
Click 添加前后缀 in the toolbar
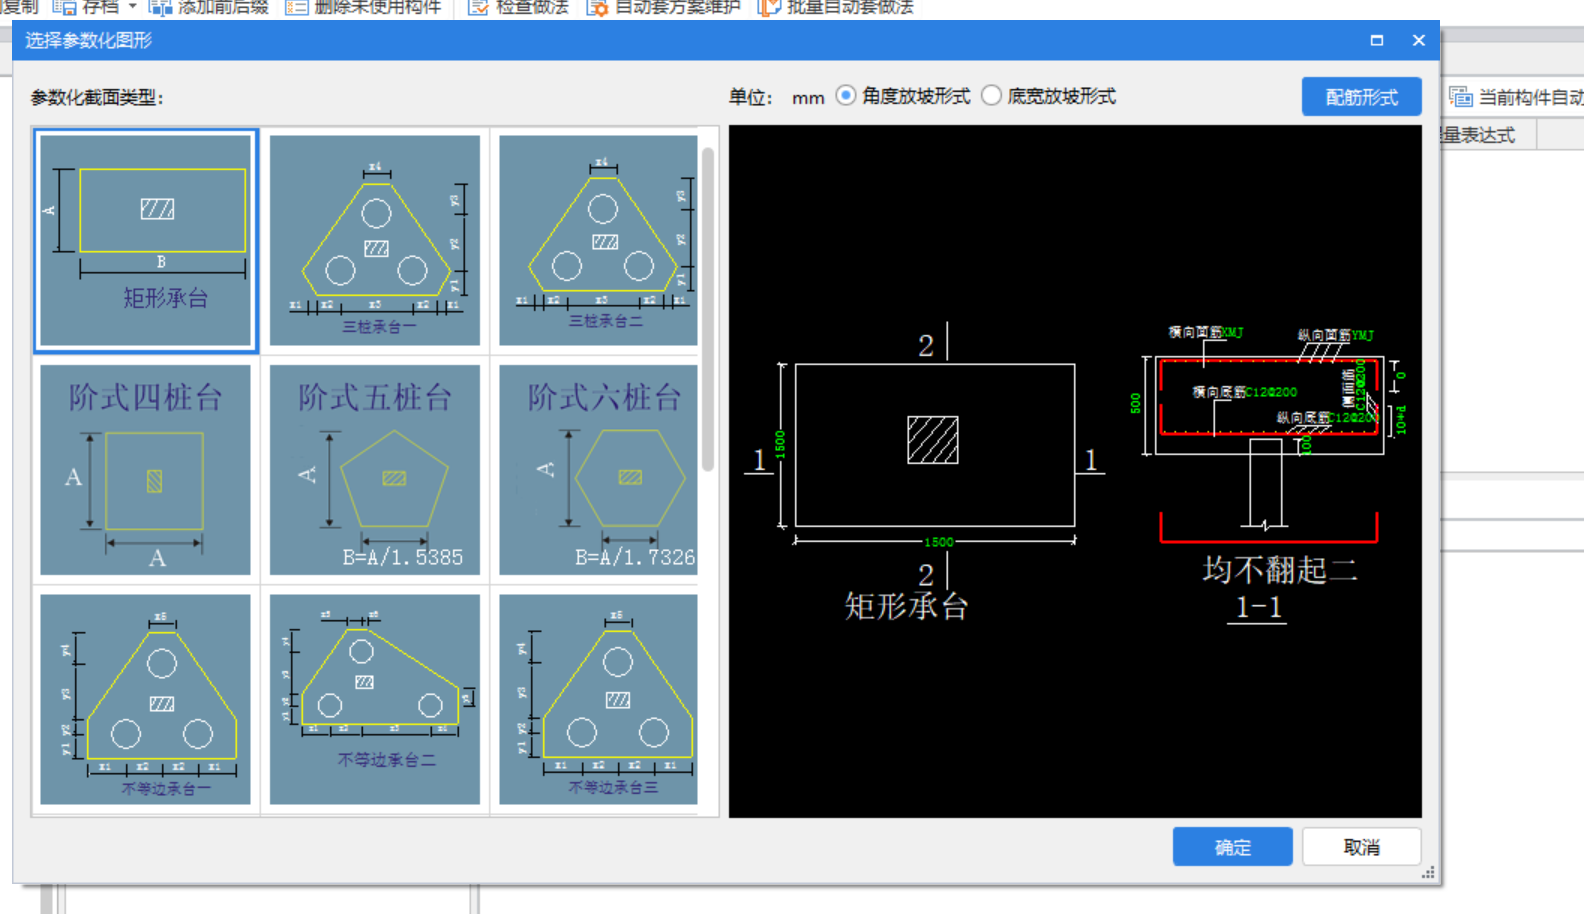209,7
